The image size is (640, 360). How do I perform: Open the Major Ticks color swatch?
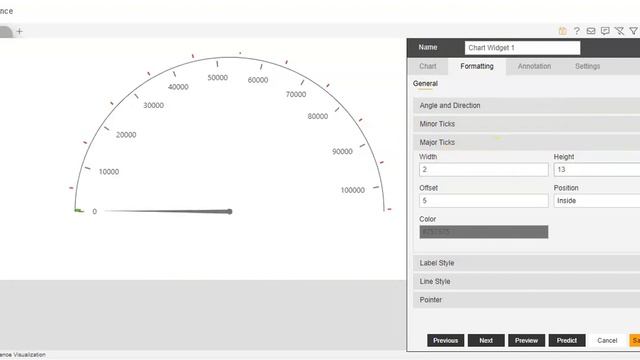(x=484, y=232)
